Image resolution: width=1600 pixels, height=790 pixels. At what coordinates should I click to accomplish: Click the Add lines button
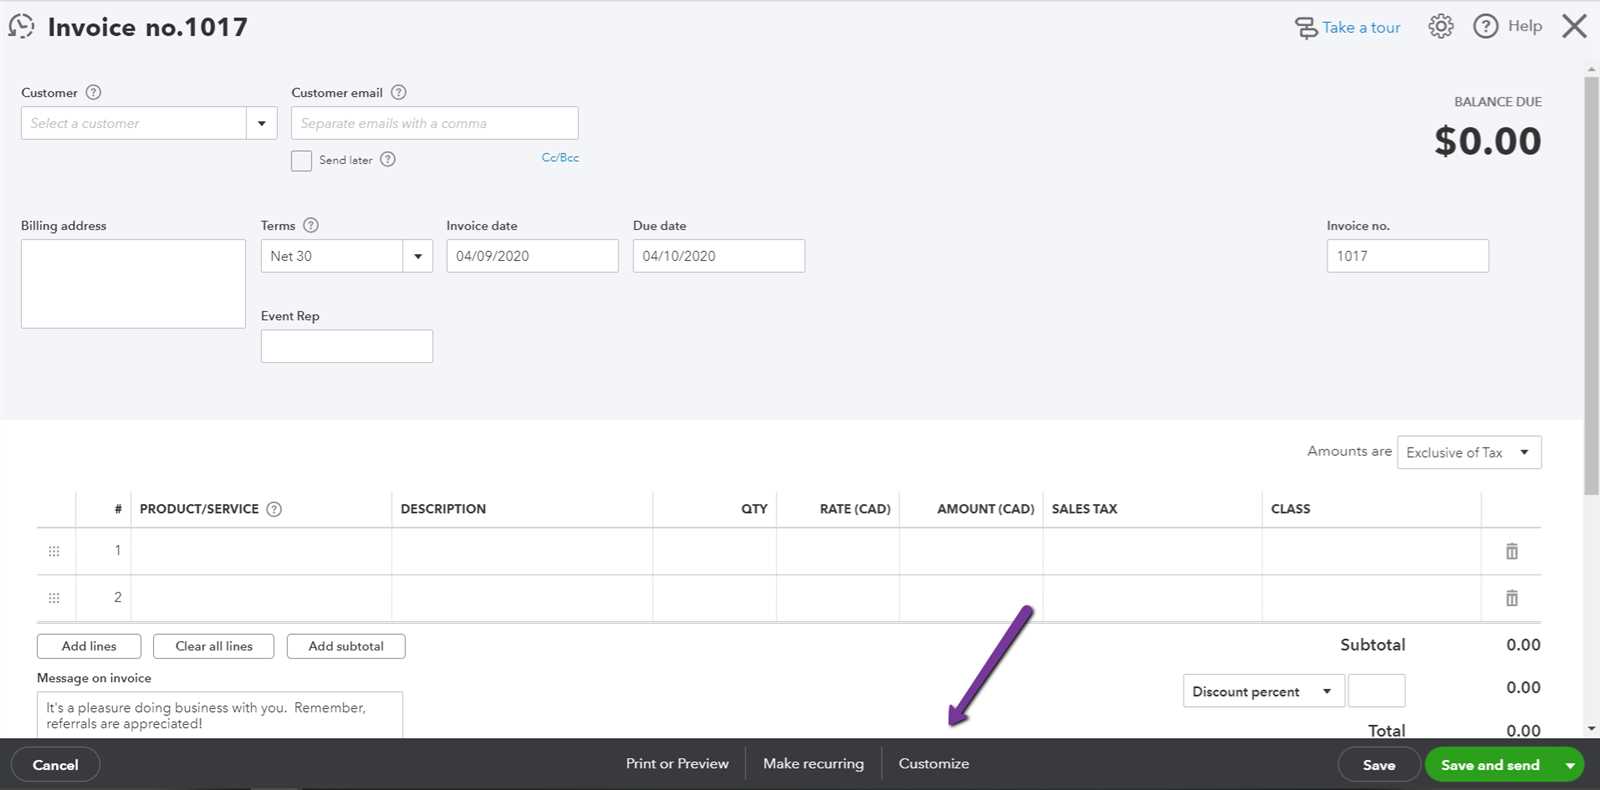pos(89,646)
